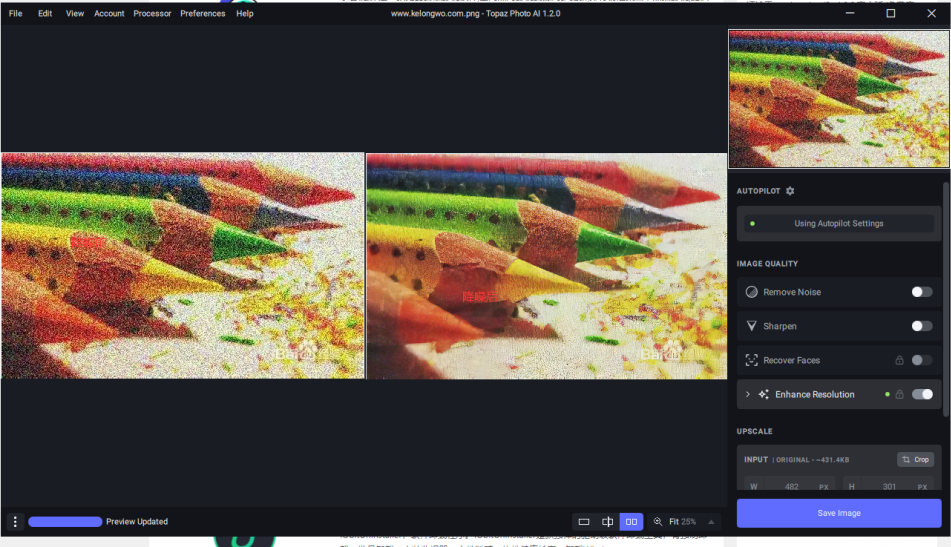Open Using Autopilot Settings panel

pos(839,224)
